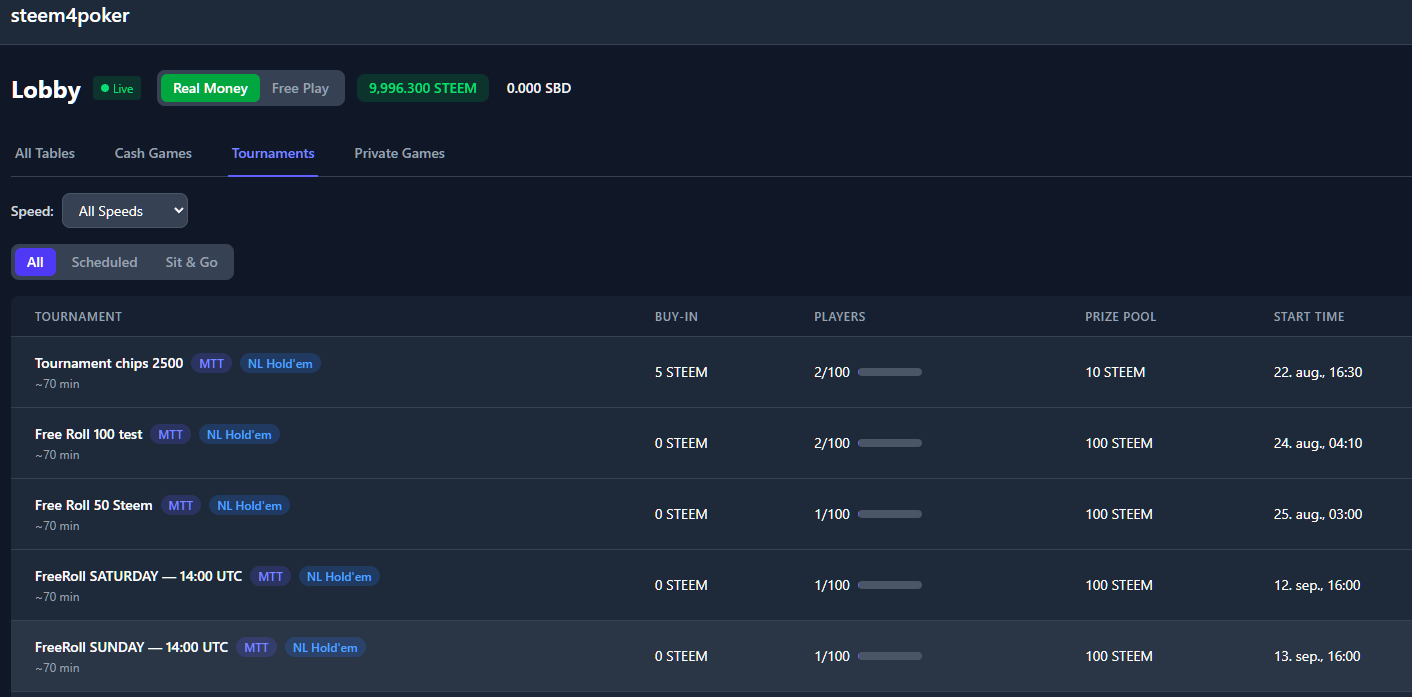Click the START TIME column header
This screenshot has height=697, width=1412.
click(1309, 317)
